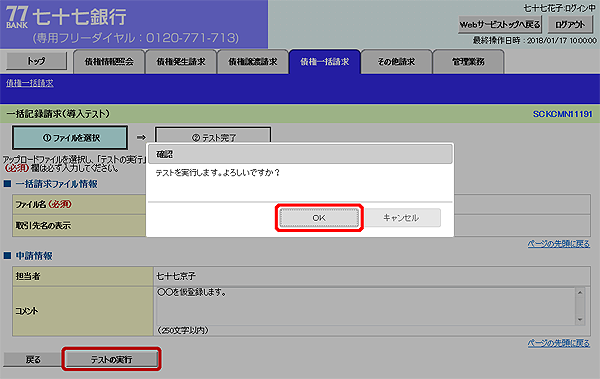Viewport: 600px width, 379px height.
Task: Click the 戻る button at bottom
Action: (33, 359)
